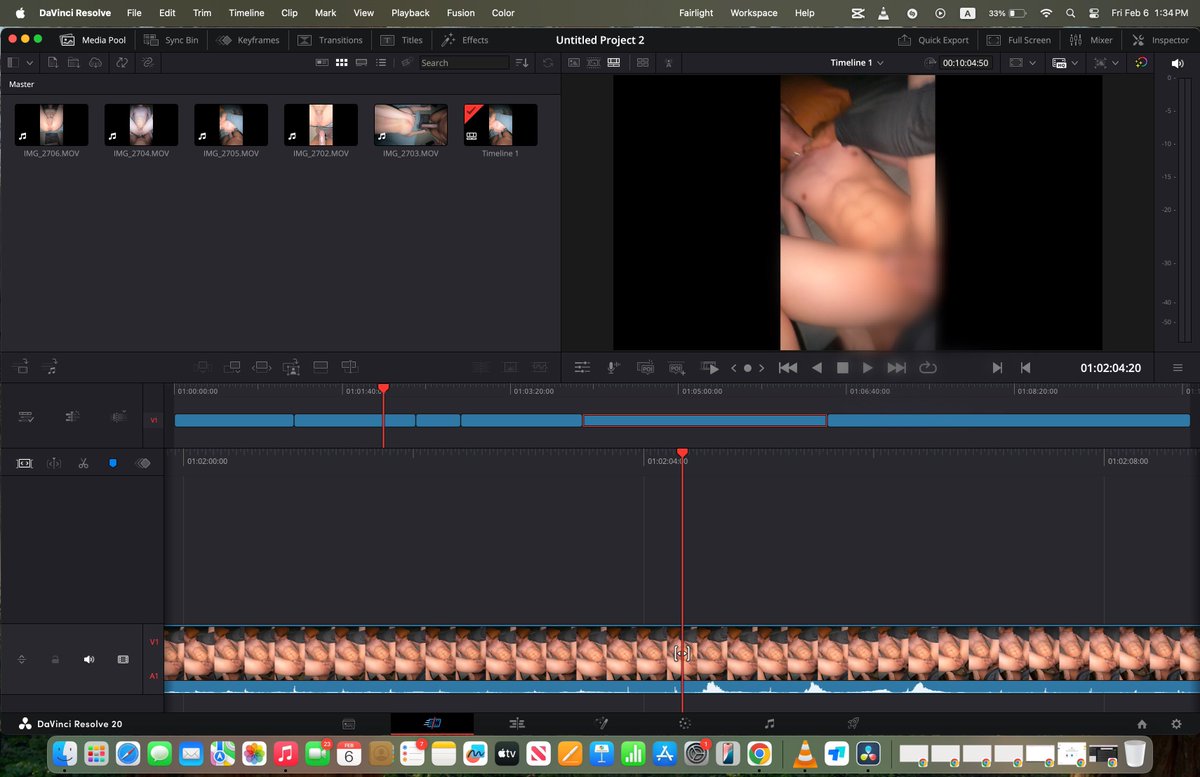Screen dimensions: 1200x777
Task: Toggle loop playback button
Action: [x=927, y=368]
